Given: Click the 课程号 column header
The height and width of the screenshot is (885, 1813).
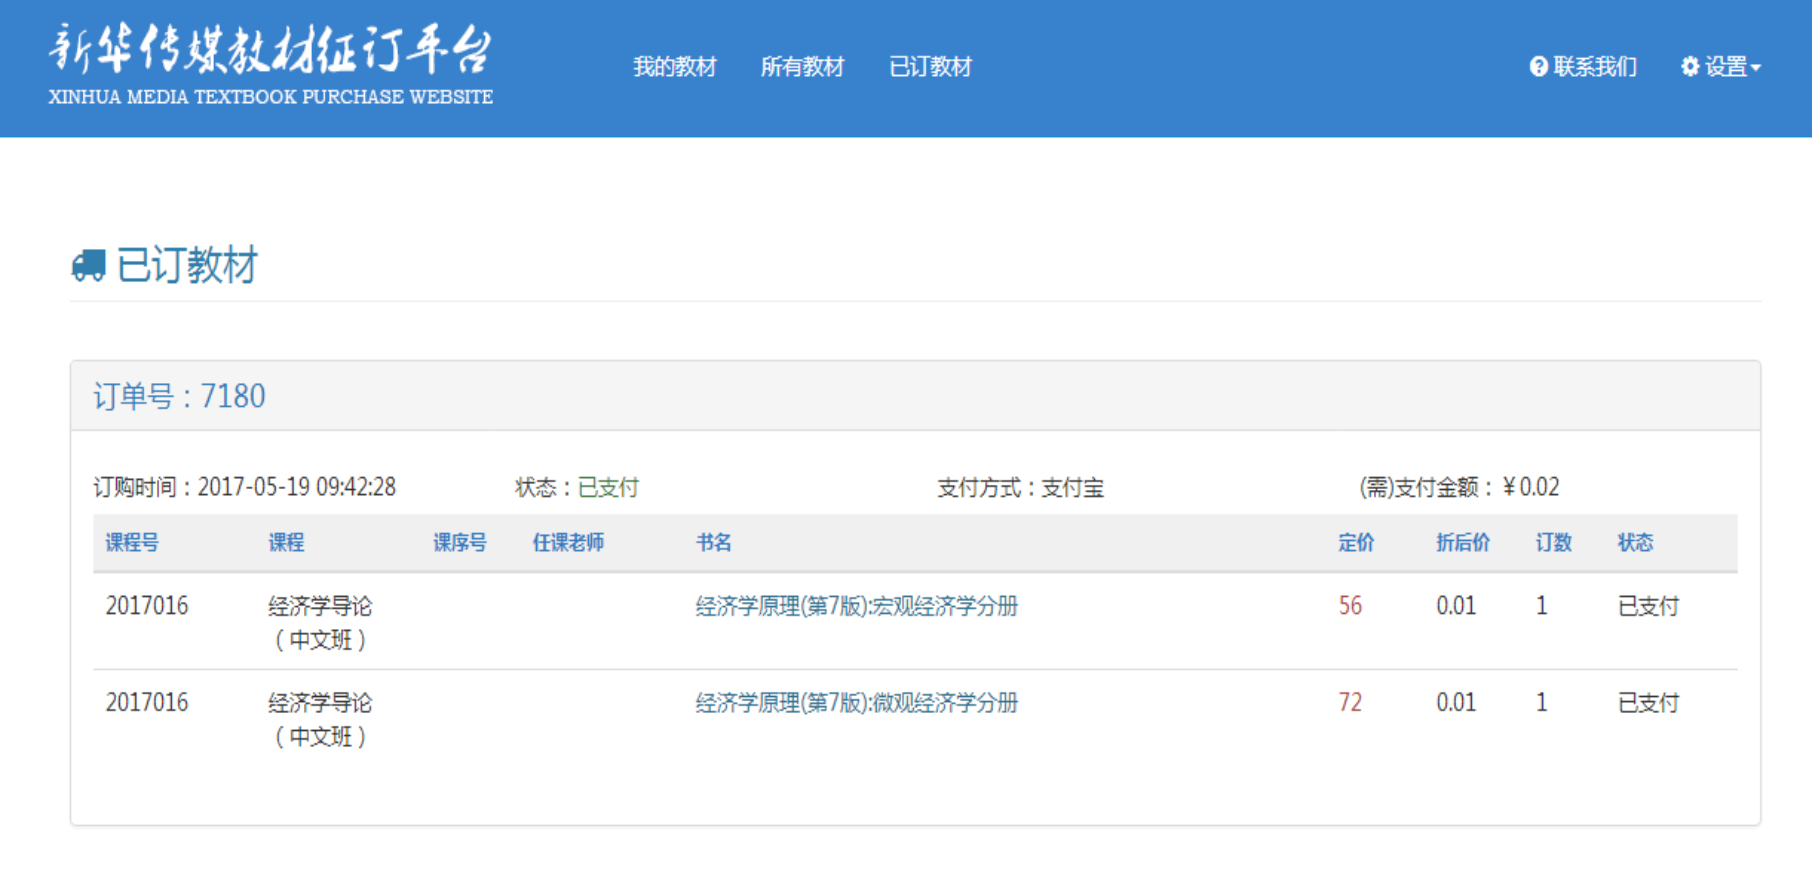Looking at the screenshot, I should (132, 543).
